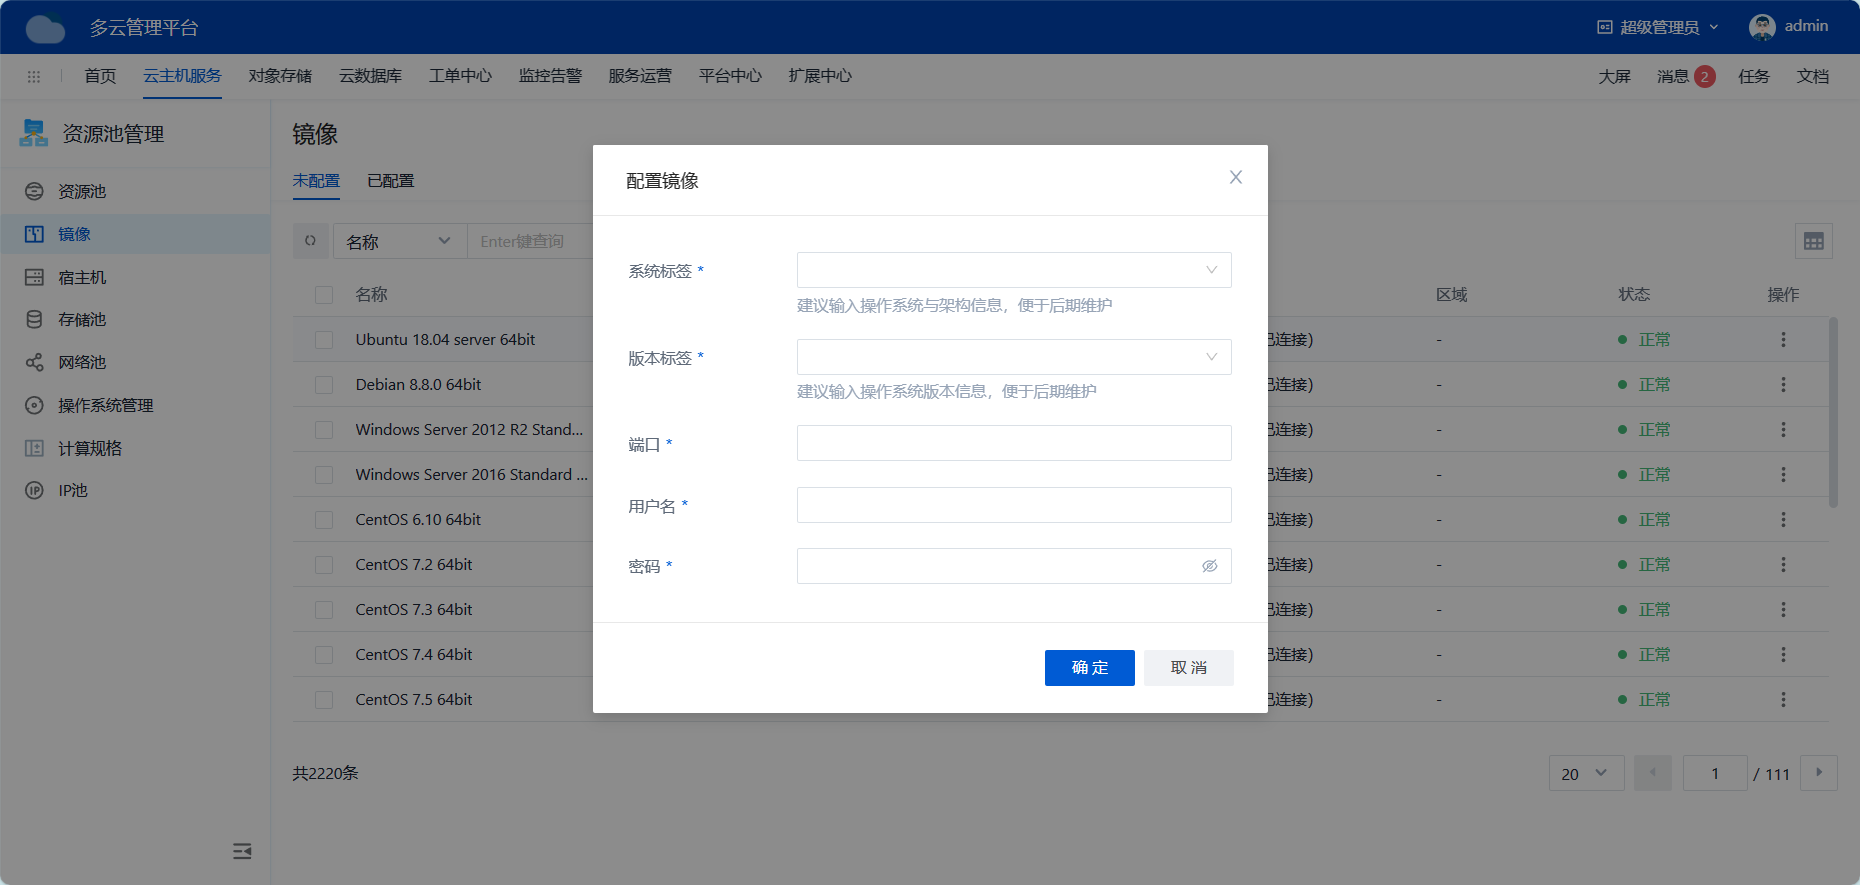Switch to the 已配置 tab
The width and height of the screenshot is (1860, 885).
[391, 181]
